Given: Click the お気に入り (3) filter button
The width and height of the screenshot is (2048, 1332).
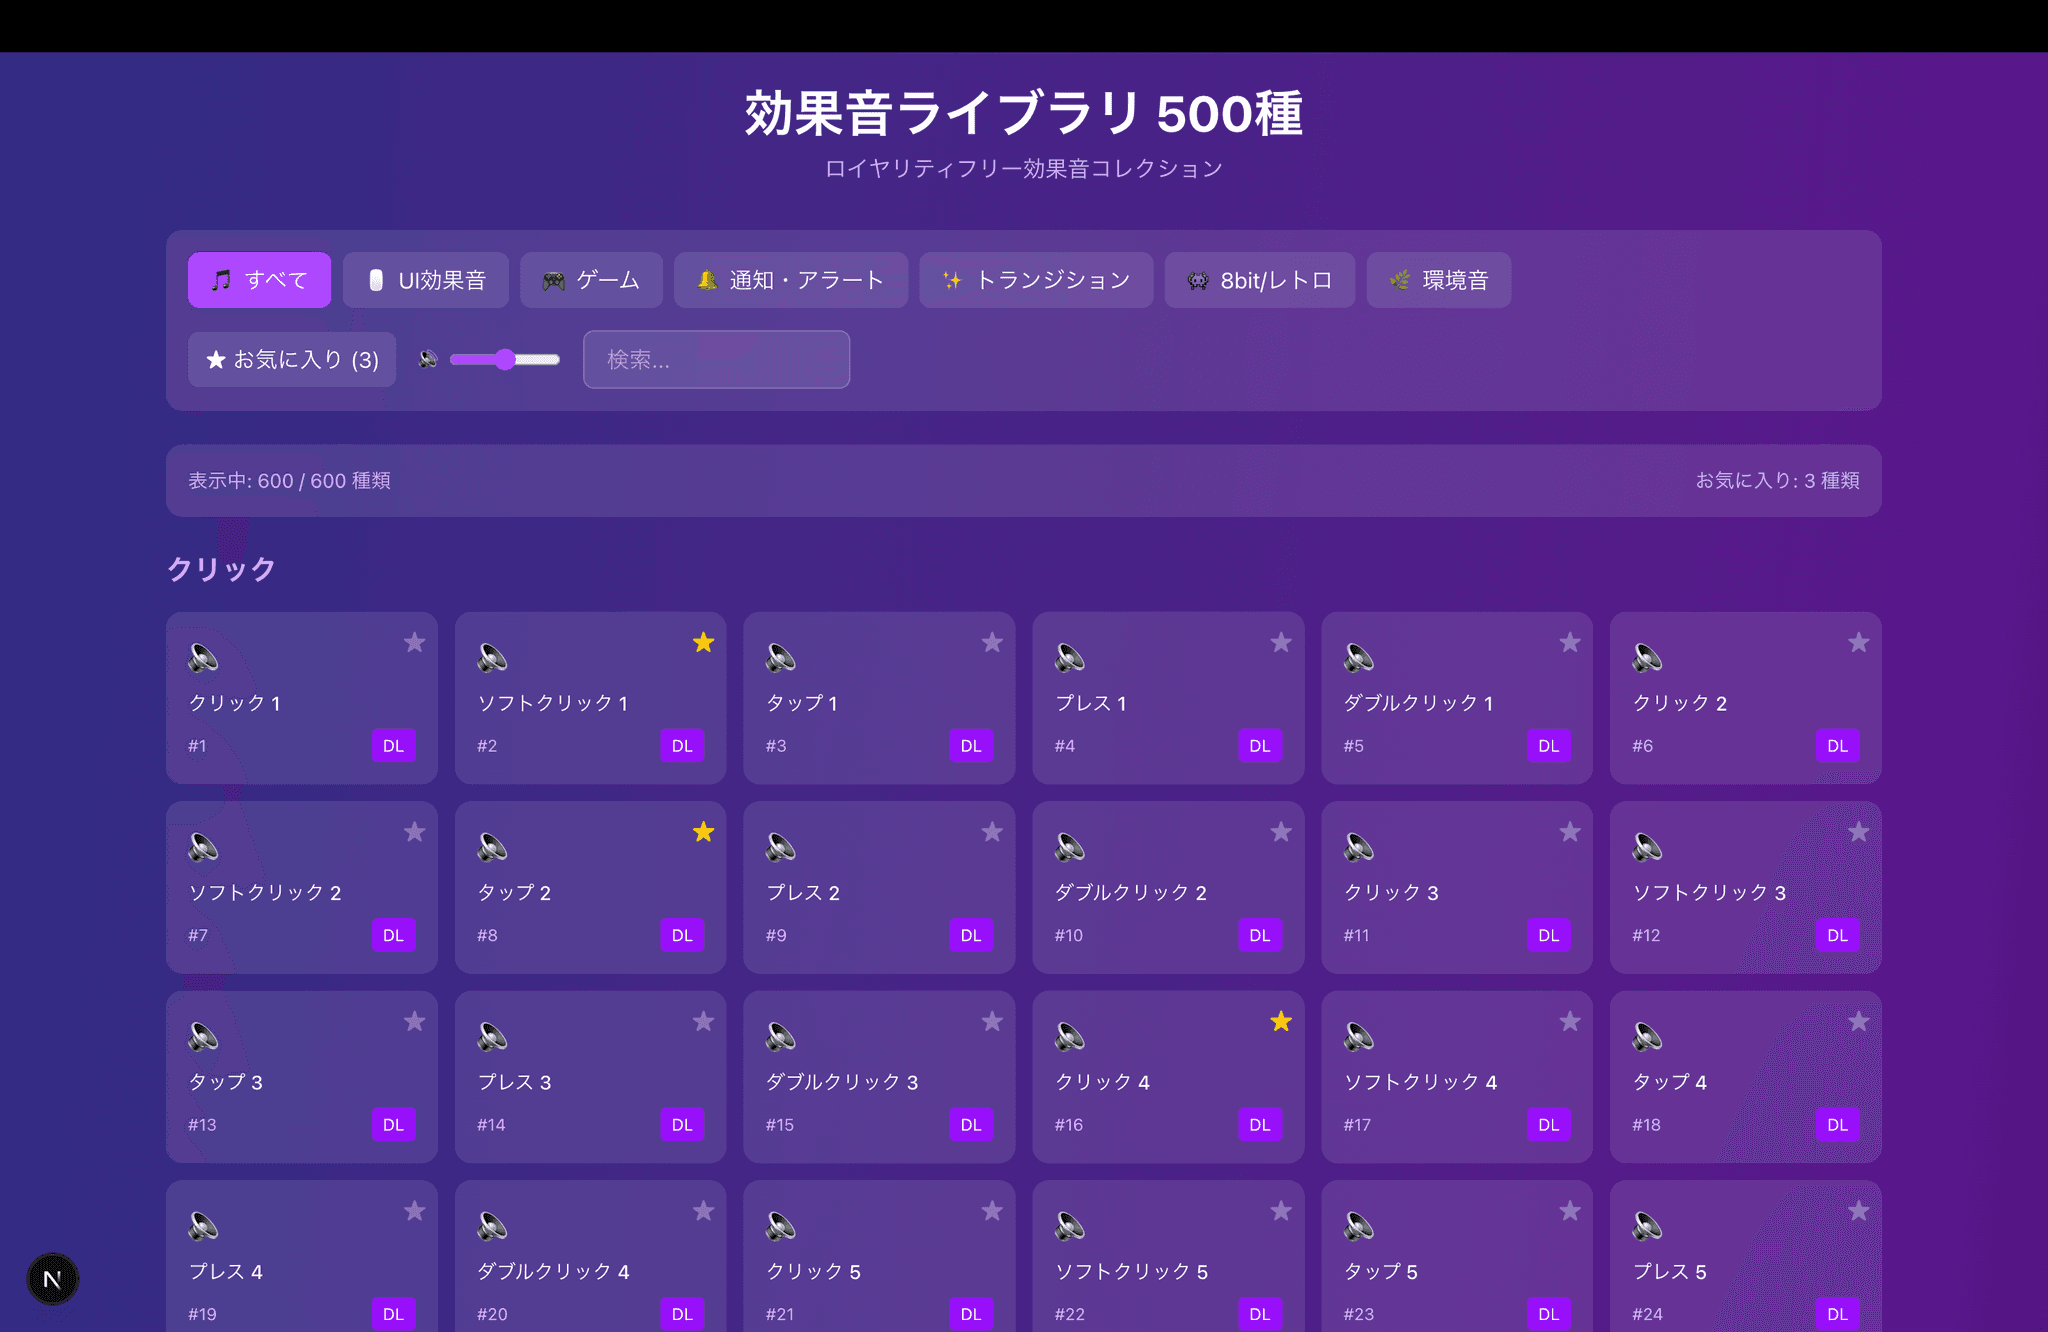Looking at the screenshot, I should tap(291, 359).
